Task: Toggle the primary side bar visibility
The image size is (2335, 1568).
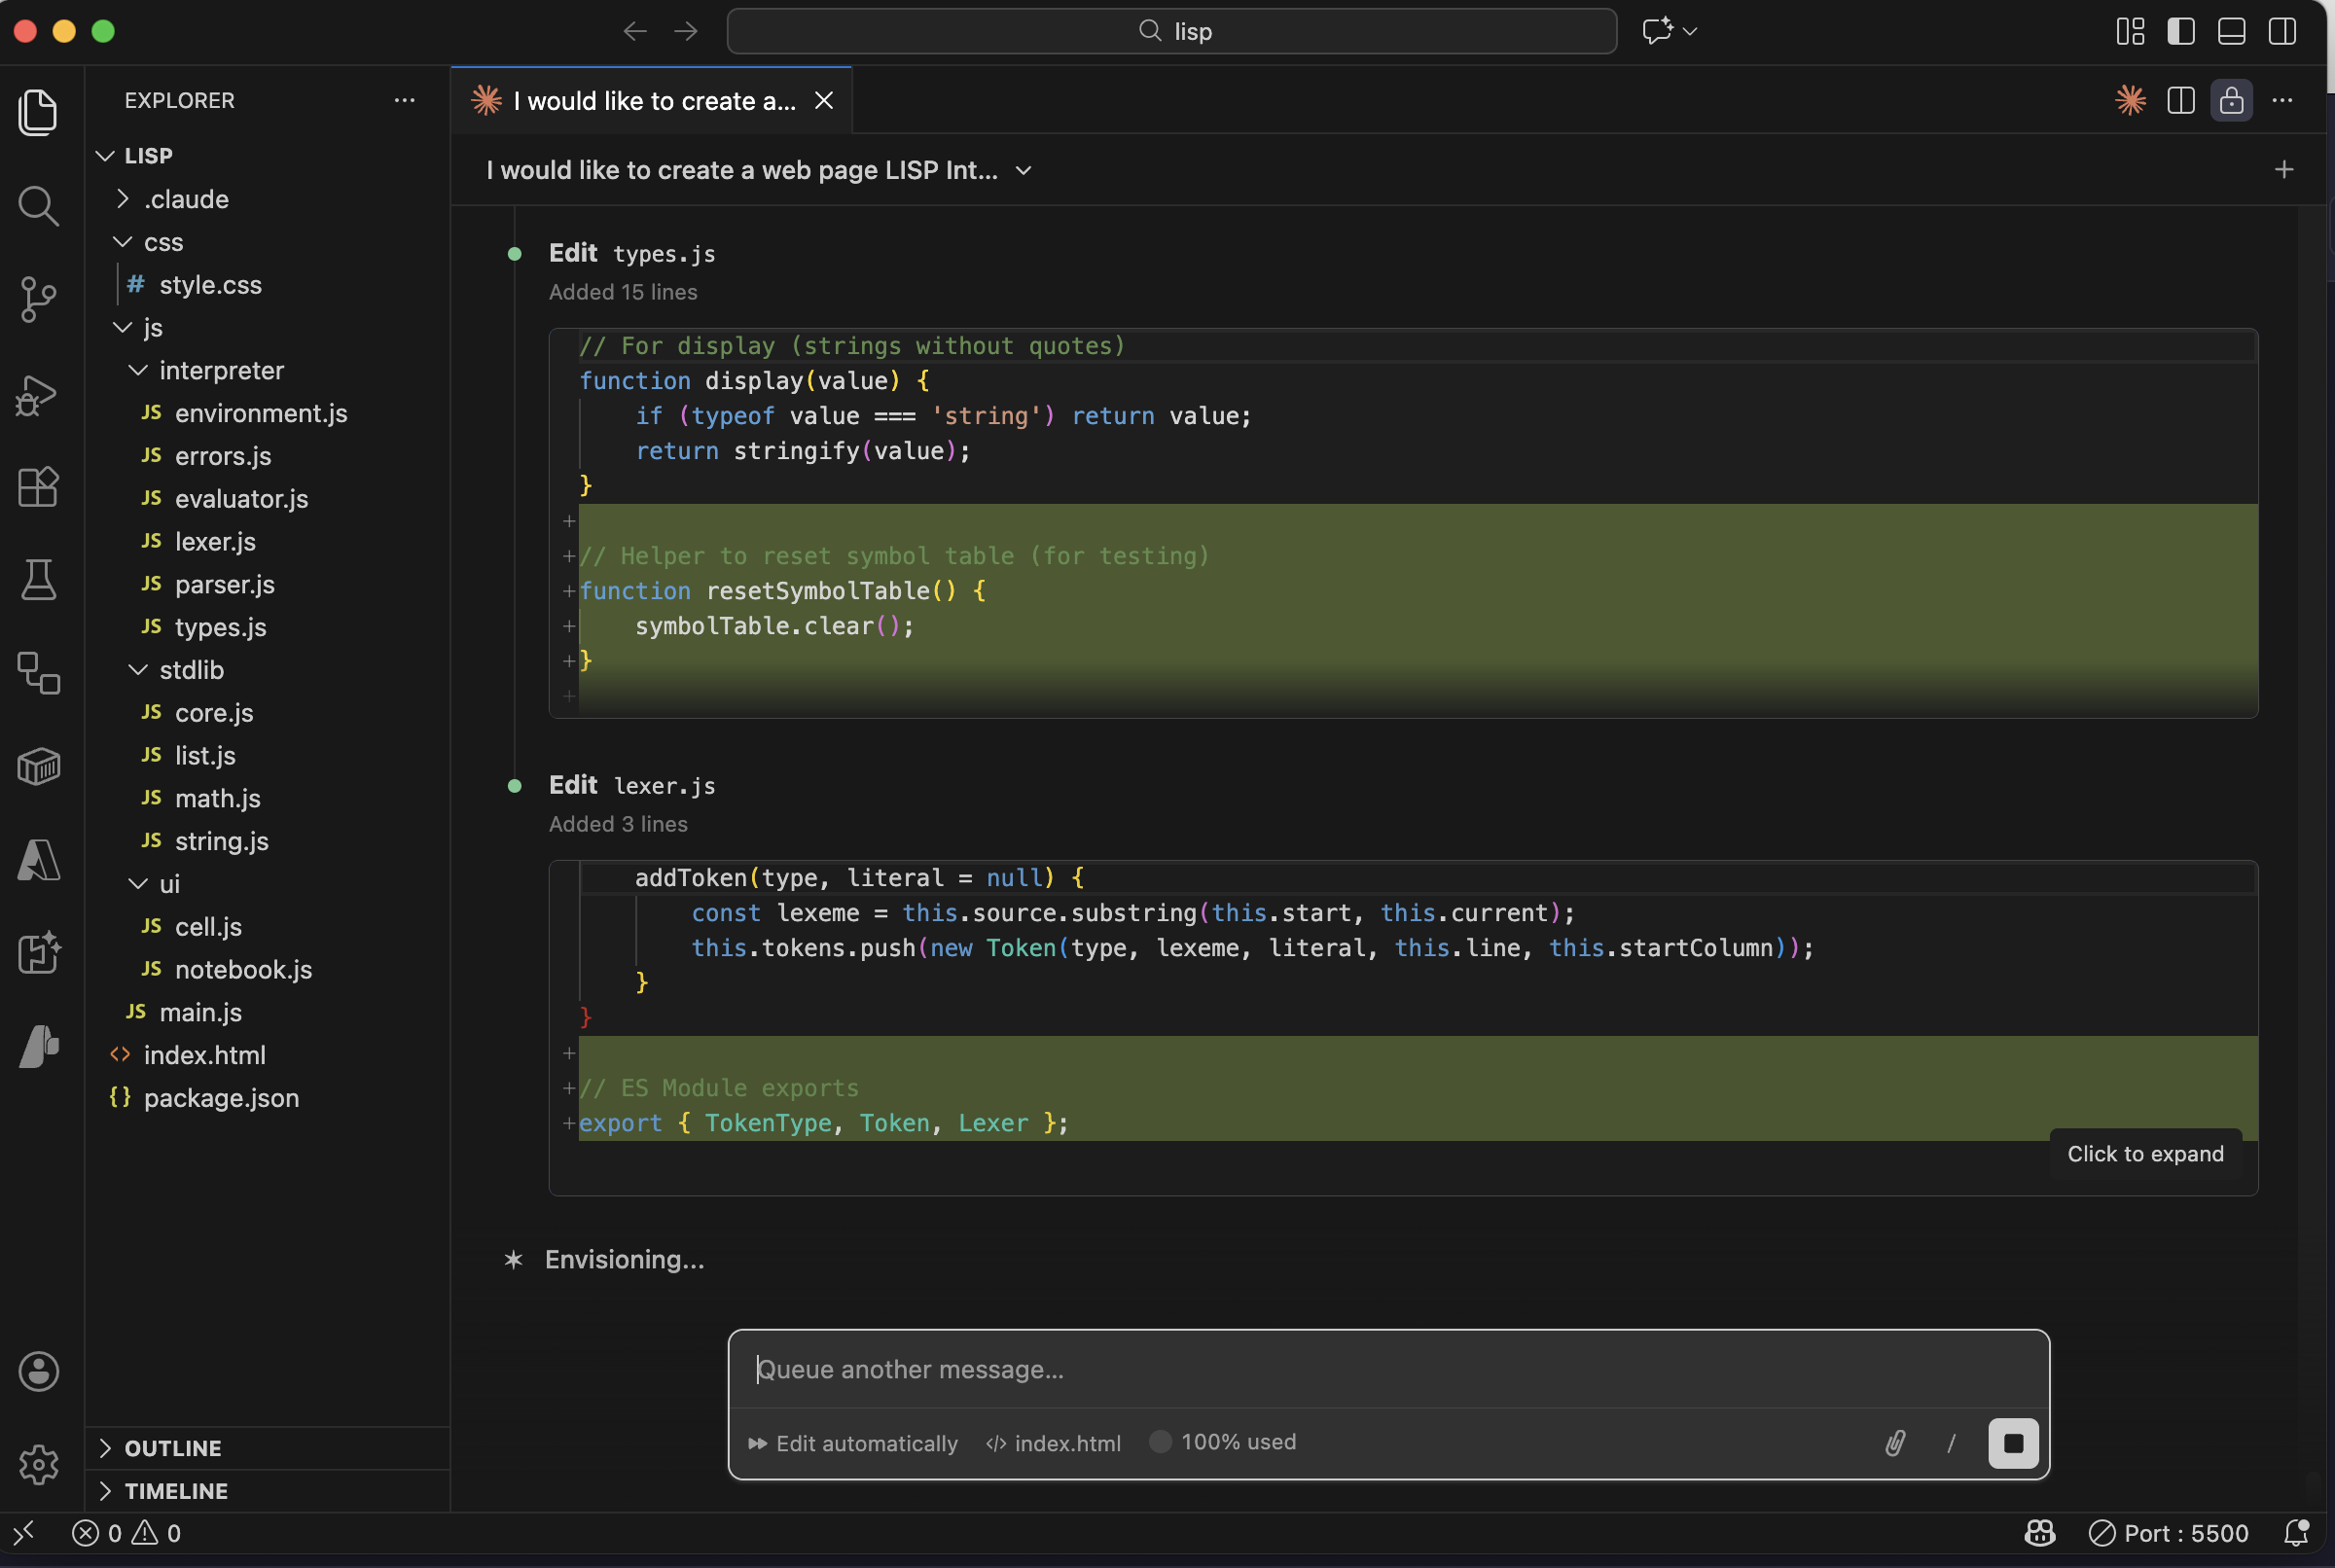Action: pyautogui.click(x=2180, y=31)
